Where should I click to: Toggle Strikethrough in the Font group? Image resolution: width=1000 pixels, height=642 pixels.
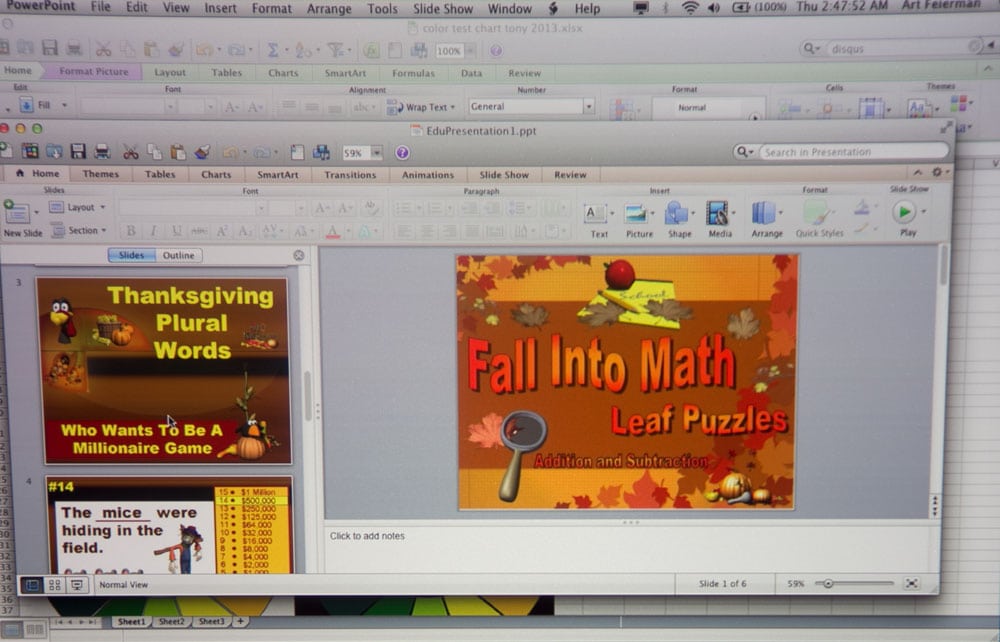[199, 231]
